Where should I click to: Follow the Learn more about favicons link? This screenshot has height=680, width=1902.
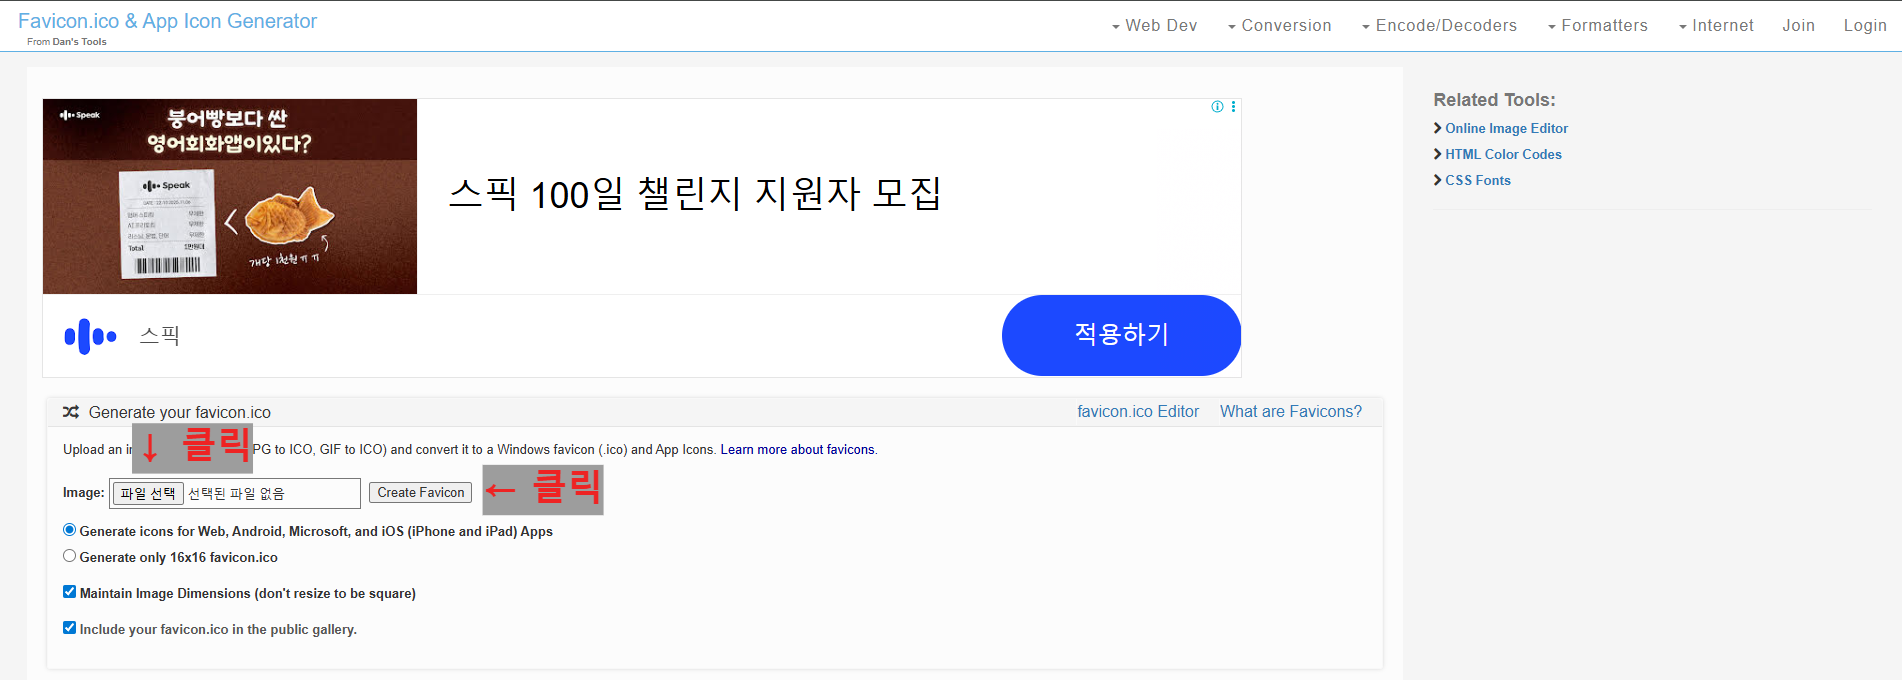click(797, 450)
